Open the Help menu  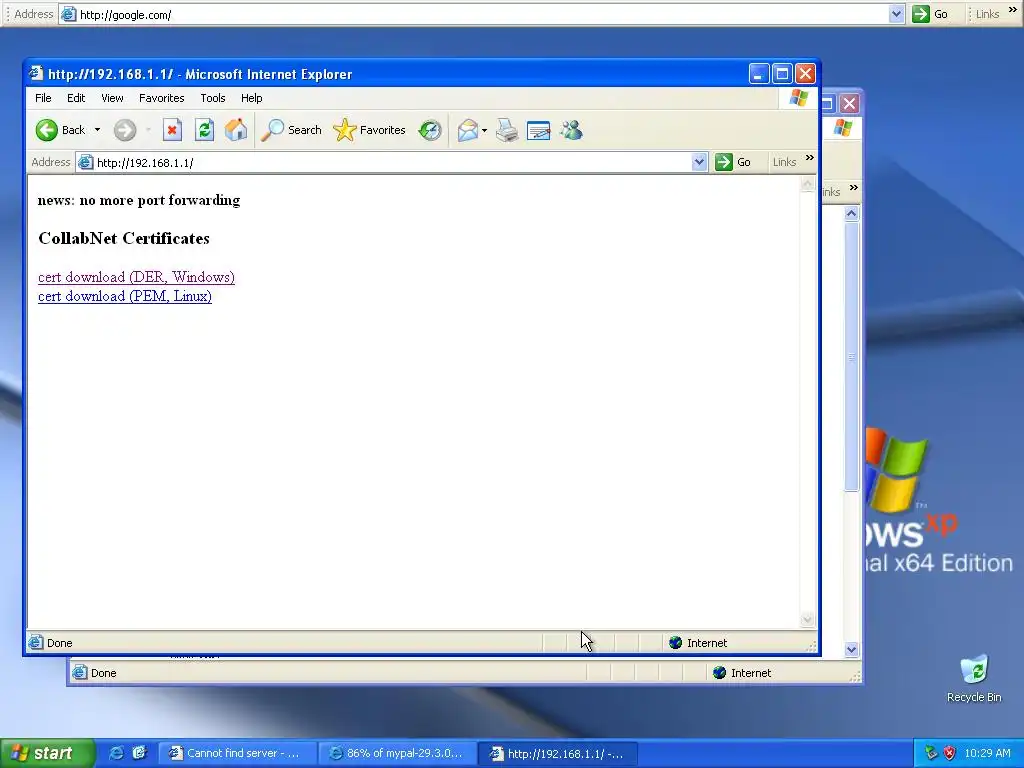251,98
